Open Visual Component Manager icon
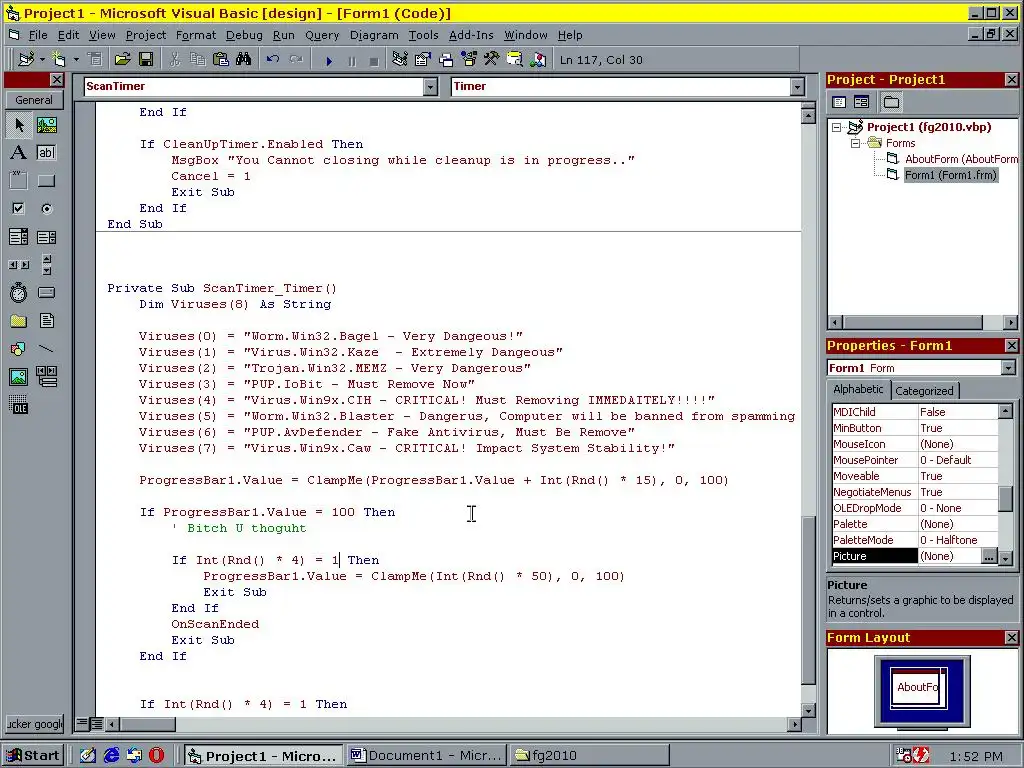Viewport: 1024px width, 768px height. [x=538, y=60]
